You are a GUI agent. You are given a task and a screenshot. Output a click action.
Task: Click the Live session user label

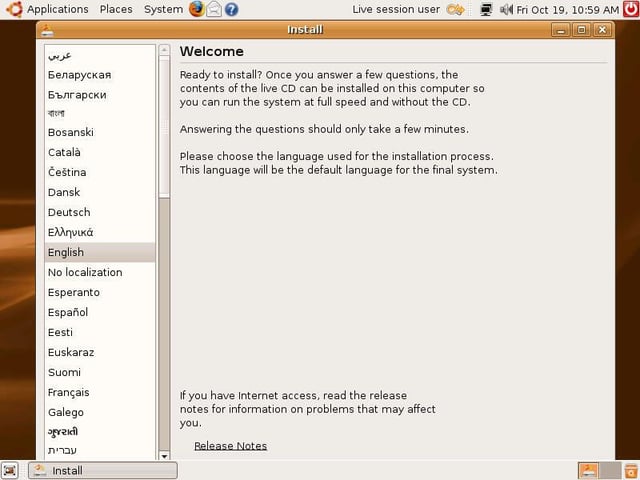396,9
